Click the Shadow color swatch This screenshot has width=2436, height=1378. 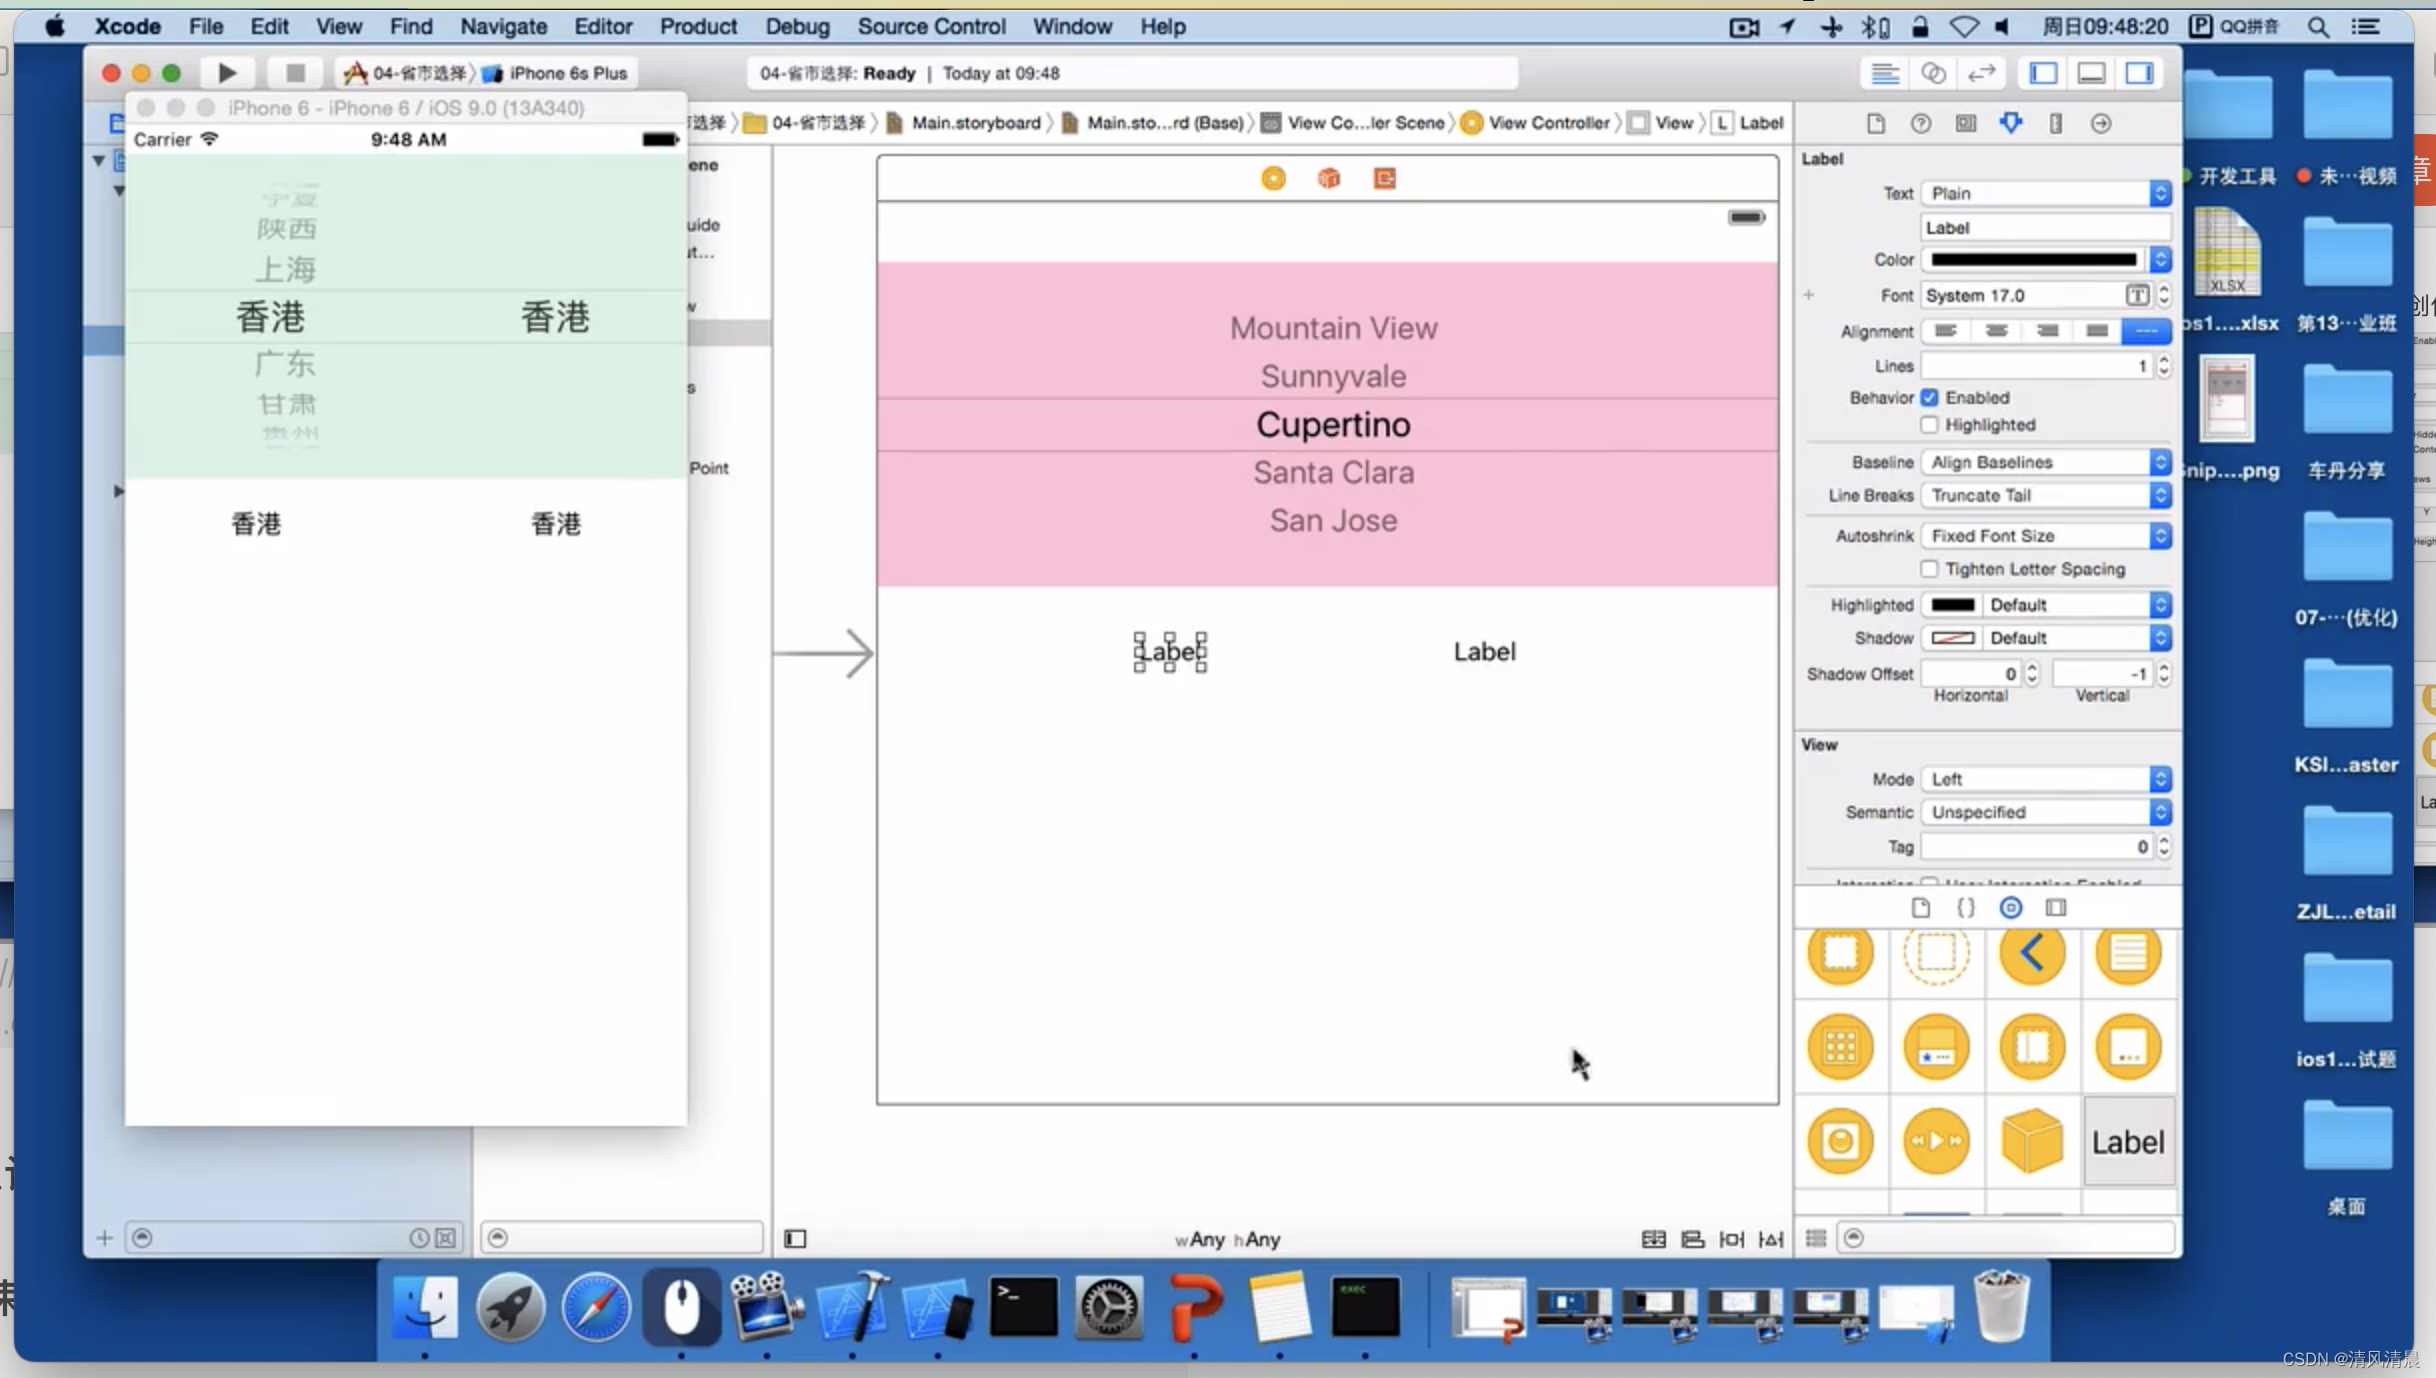coord(1952,638)
